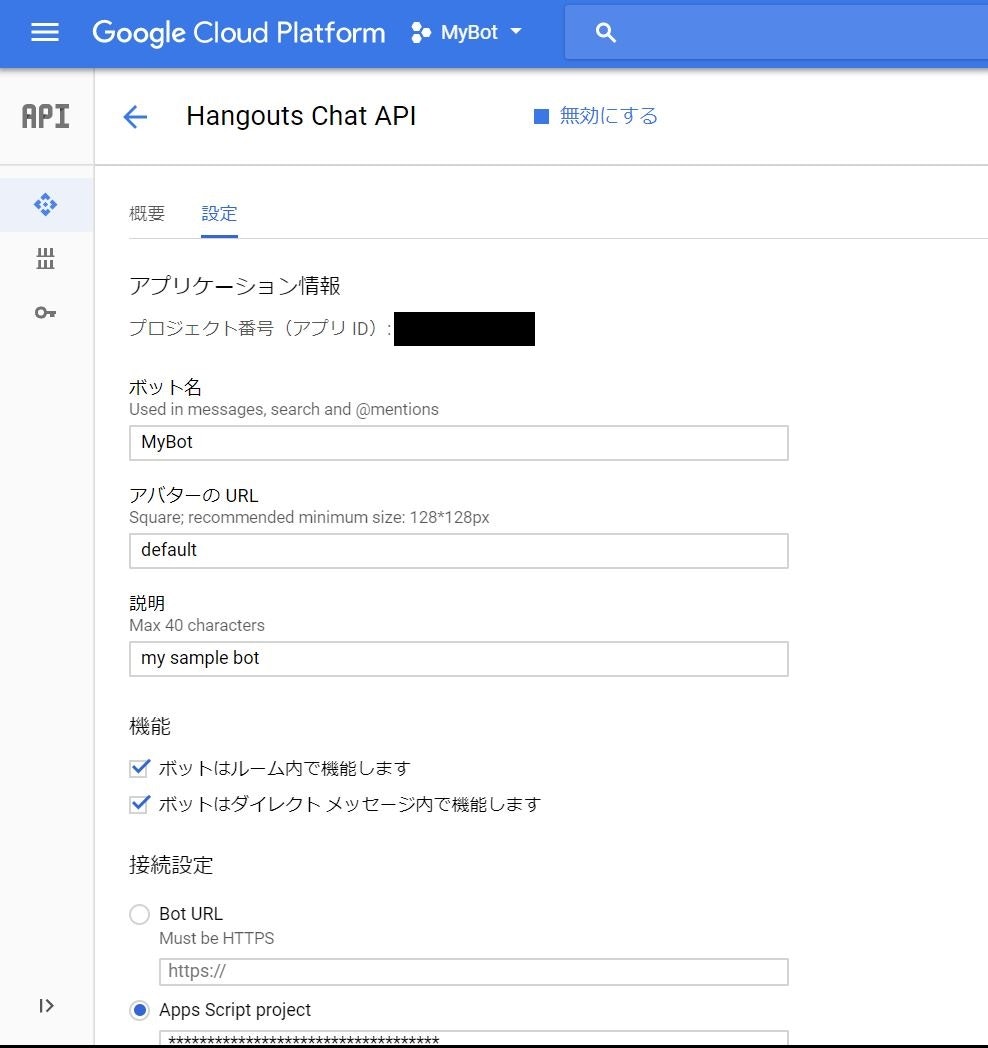Screen dimensions: 988x1048
Task: Click the https:// Bot URL input
Action: (x=473, y=972)
